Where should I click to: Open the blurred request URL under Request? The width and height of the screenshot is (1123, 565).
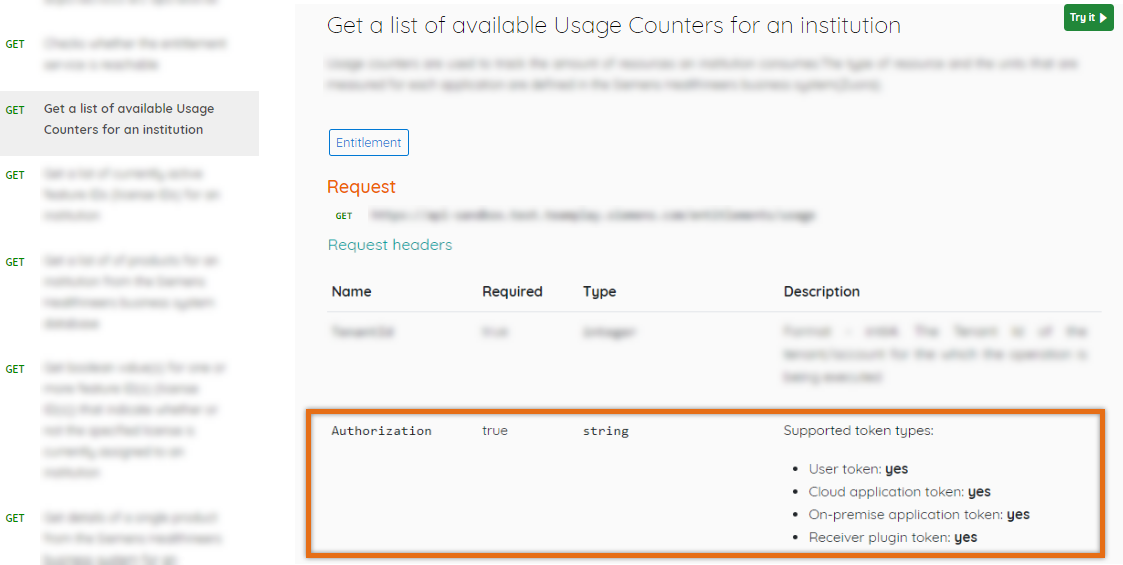[x=591, y=215]
